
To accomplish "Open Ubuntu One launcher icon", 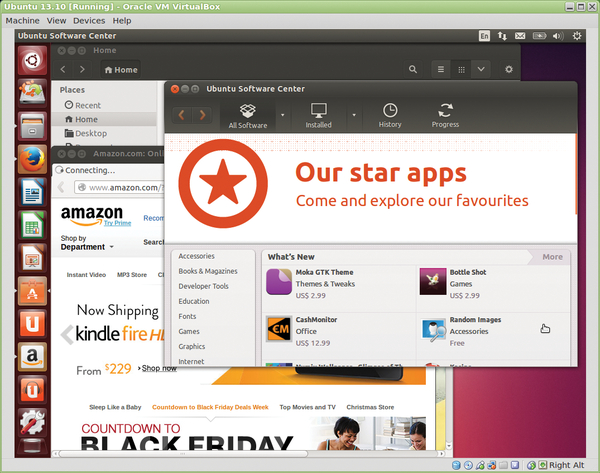I will coord(33,324).
